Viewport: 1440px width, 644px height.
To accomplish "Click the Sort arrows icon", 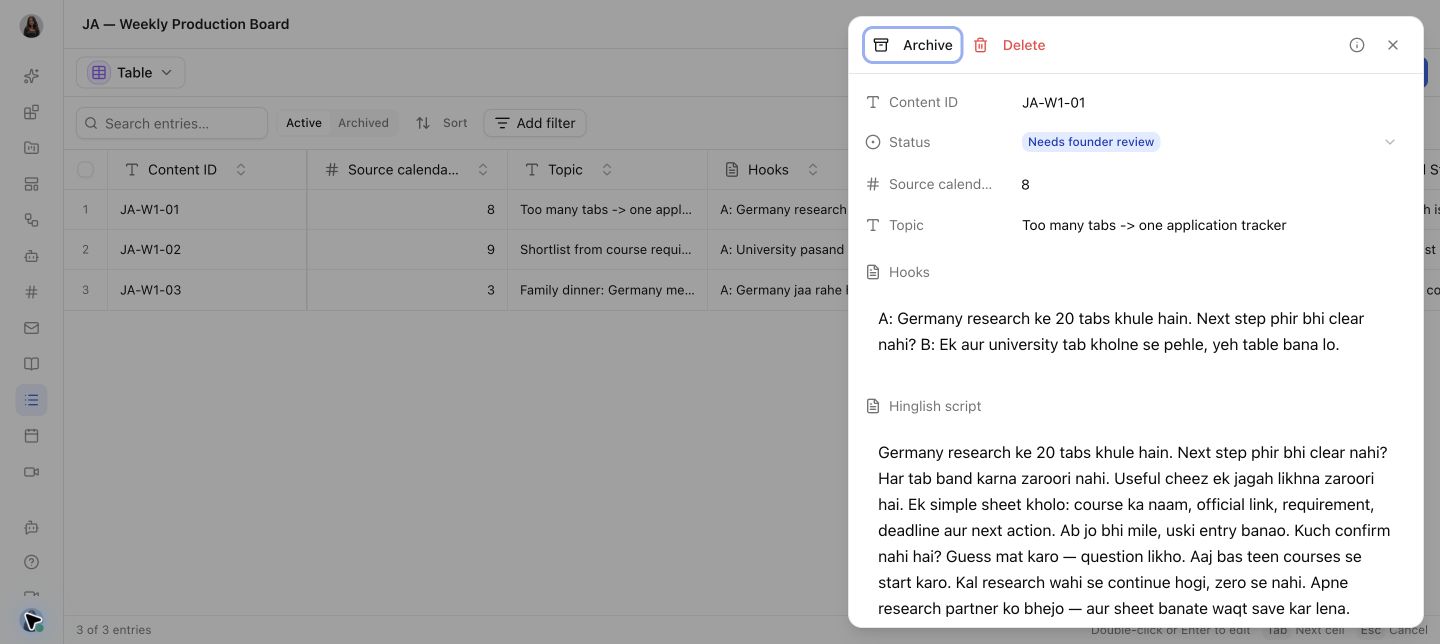I will 423,123.
